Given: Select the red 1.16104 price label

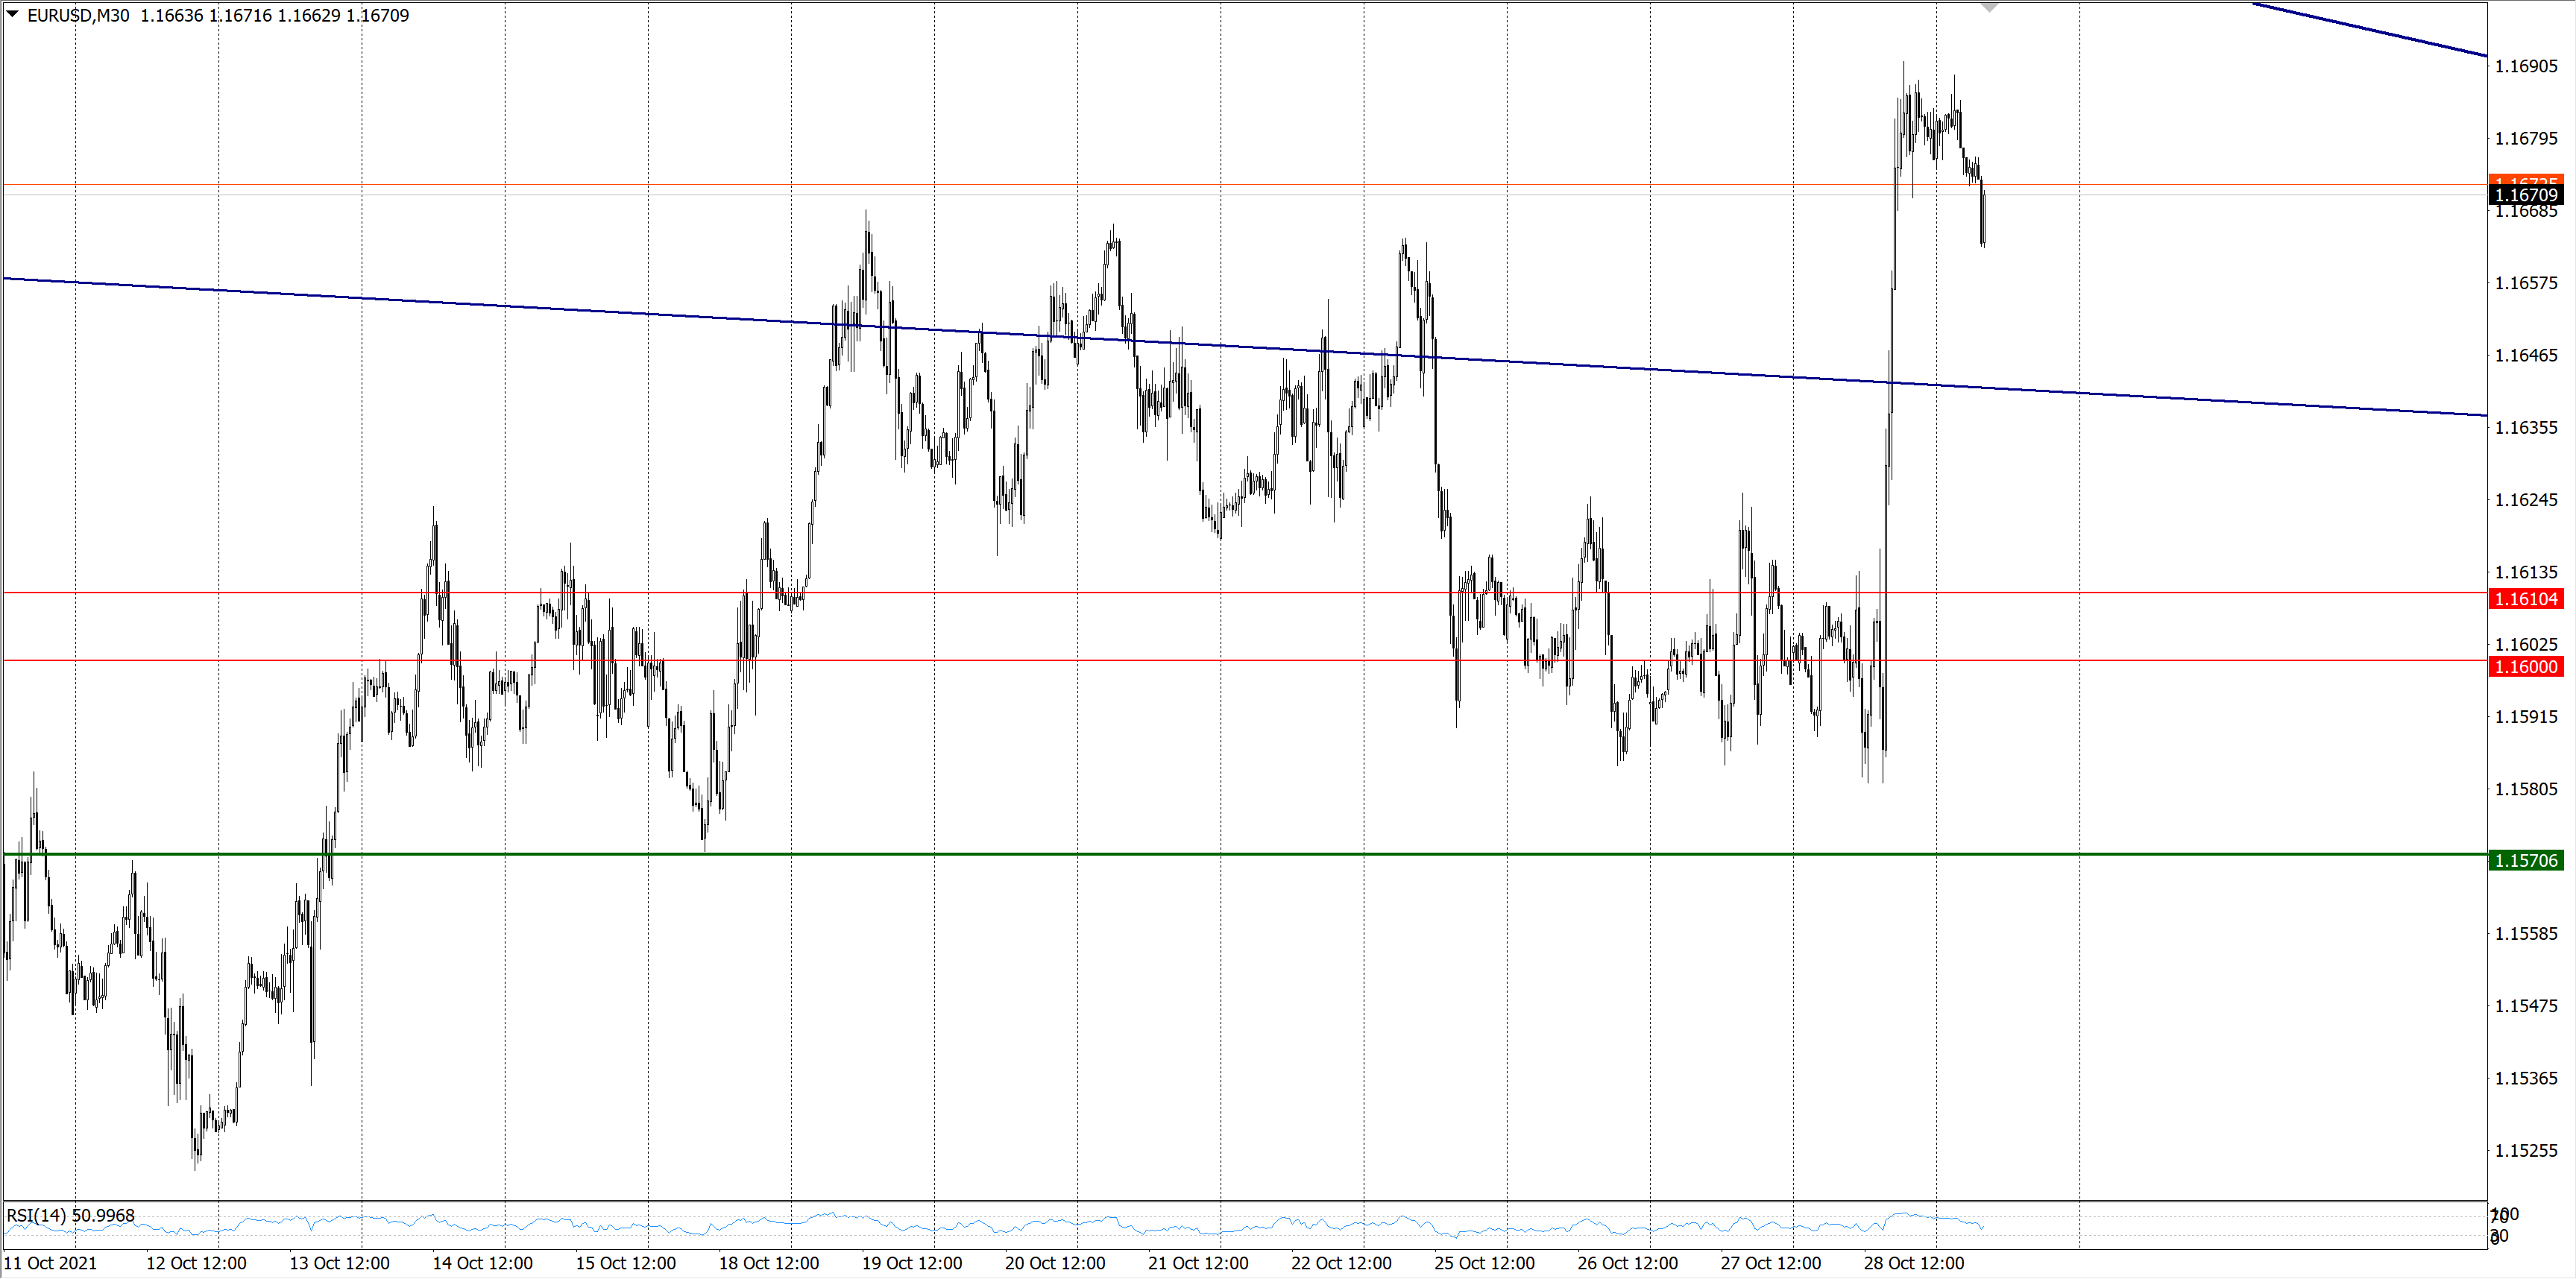Looking at the screenshot, I should pyautogui.click(x=2525, y=599).
